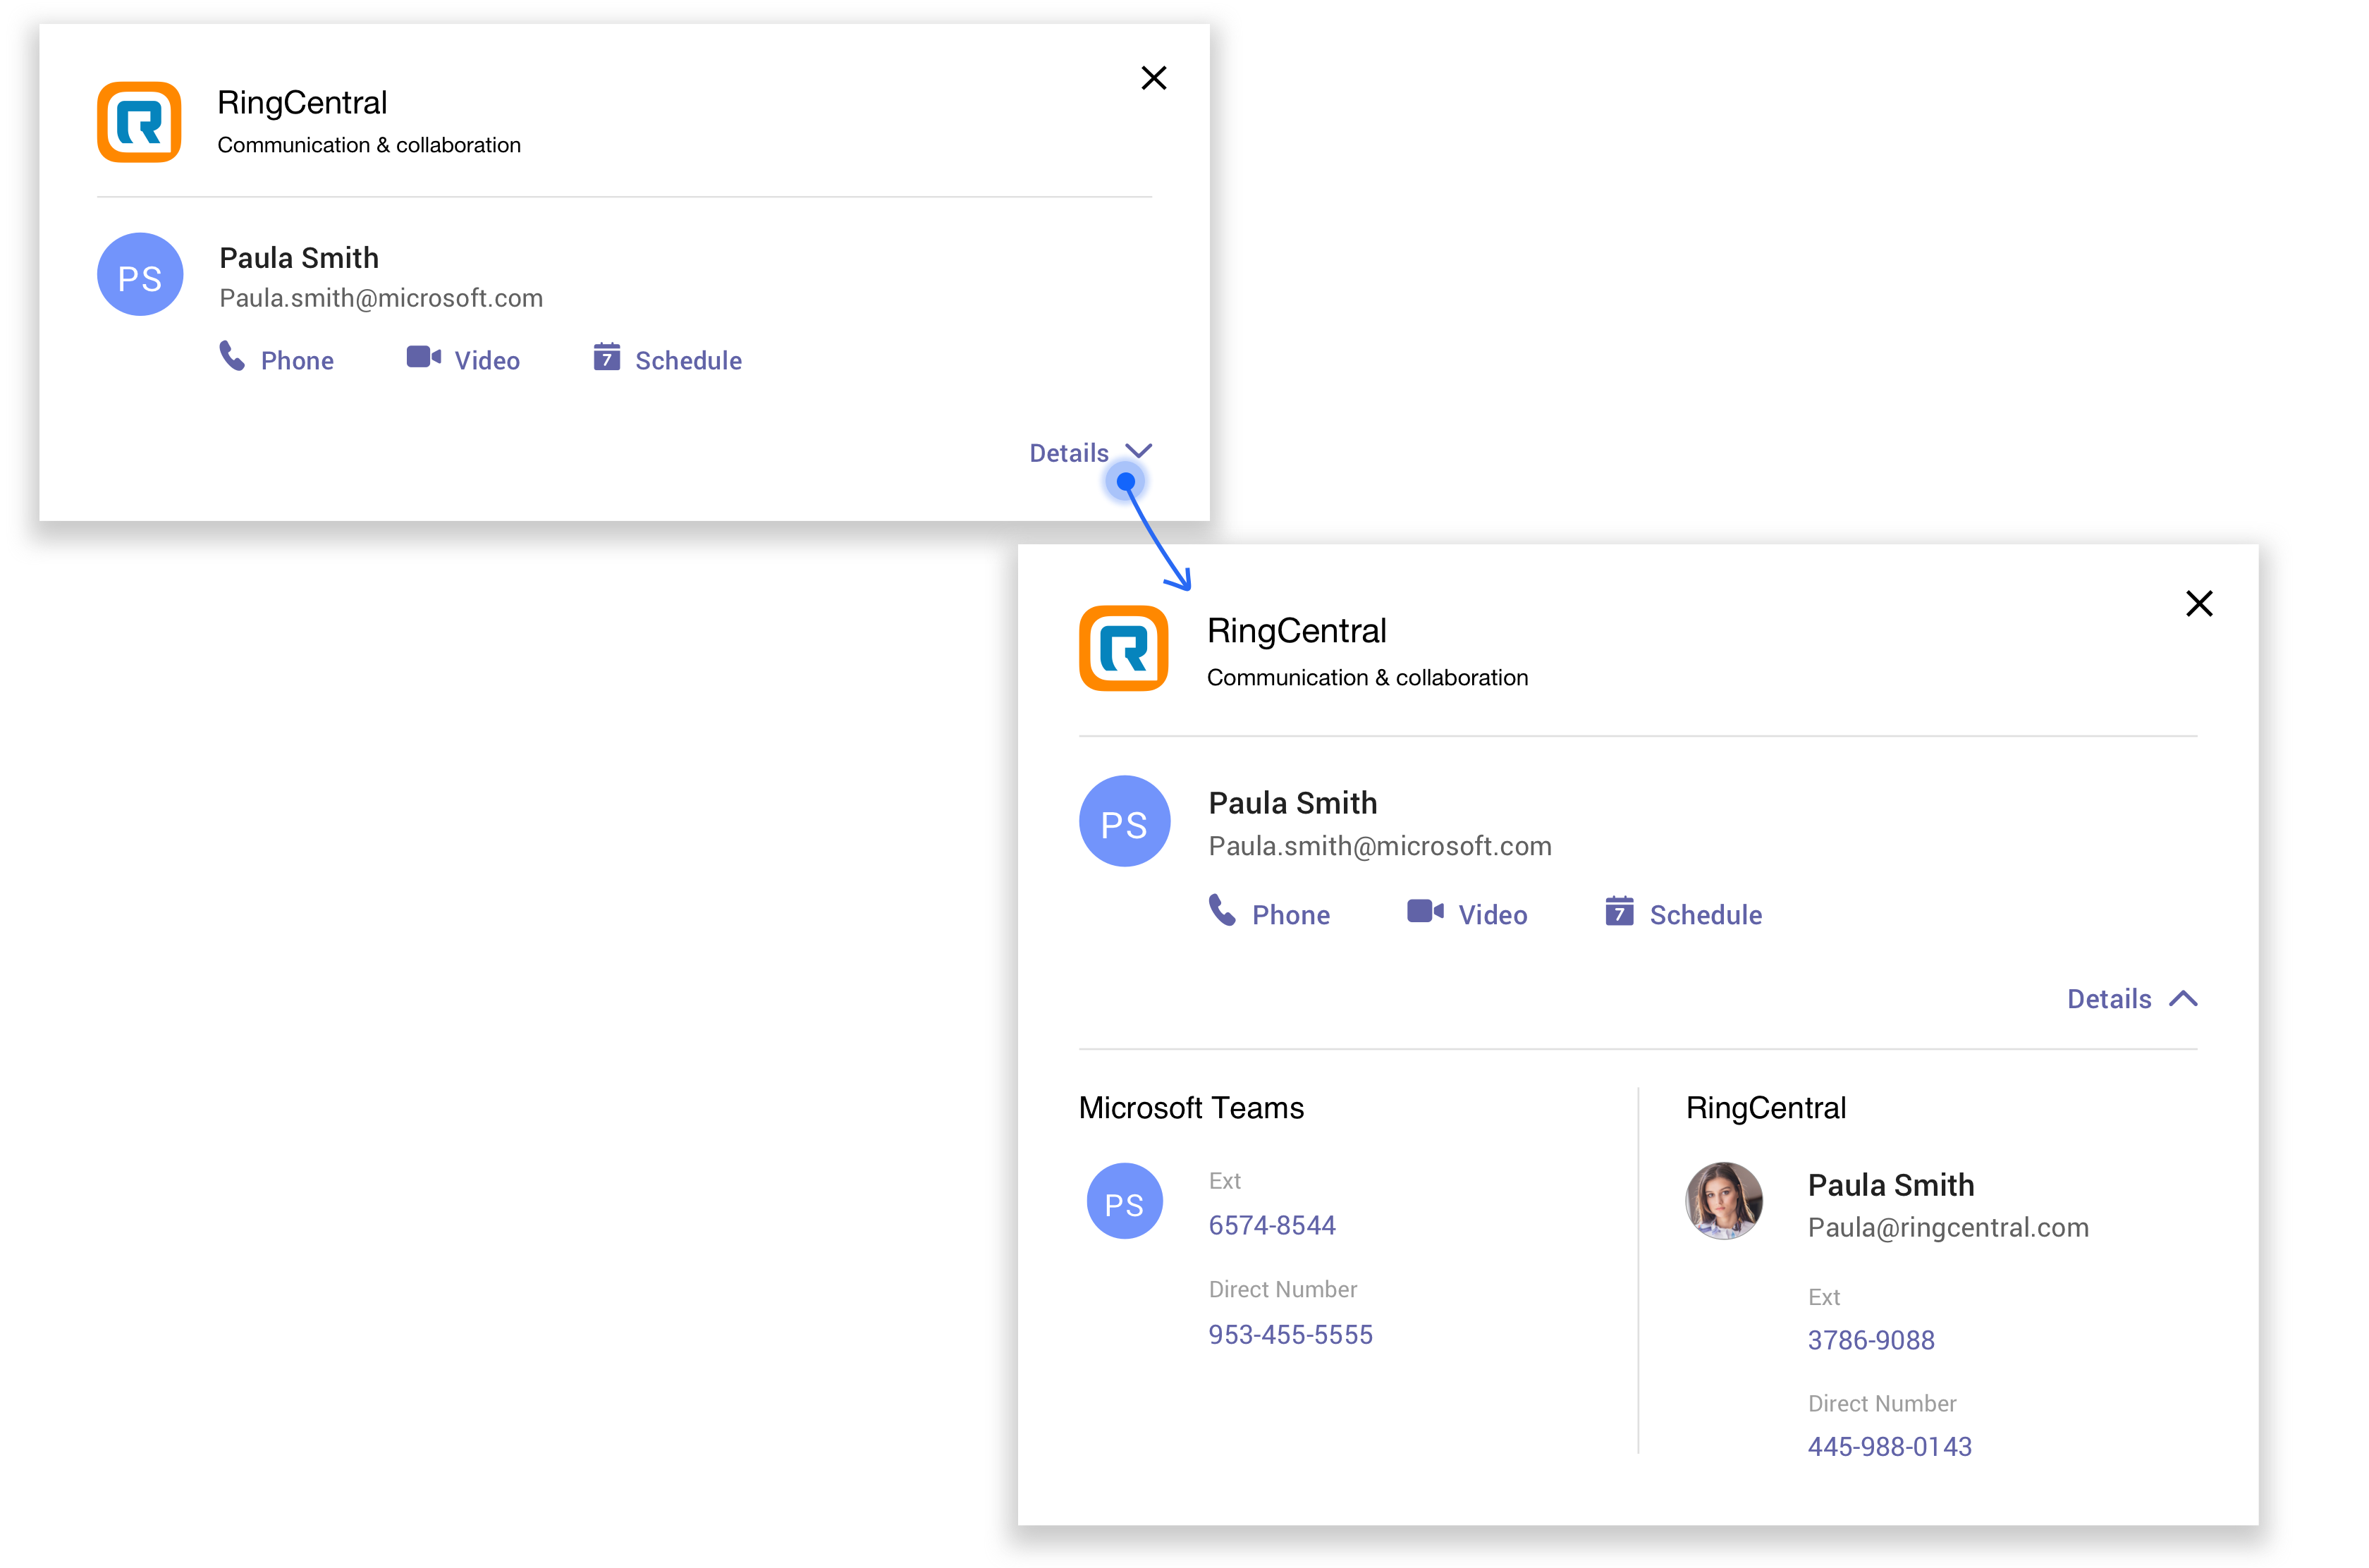Click Details label in expanded card

tap(2108, 999)
